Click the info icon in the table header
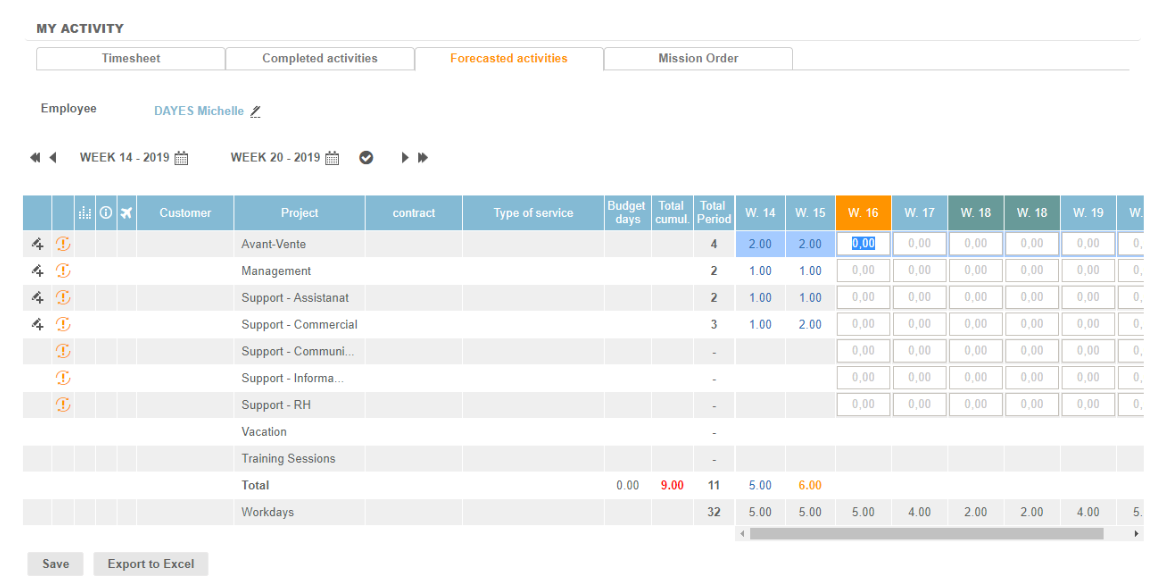 pos(105,213)
